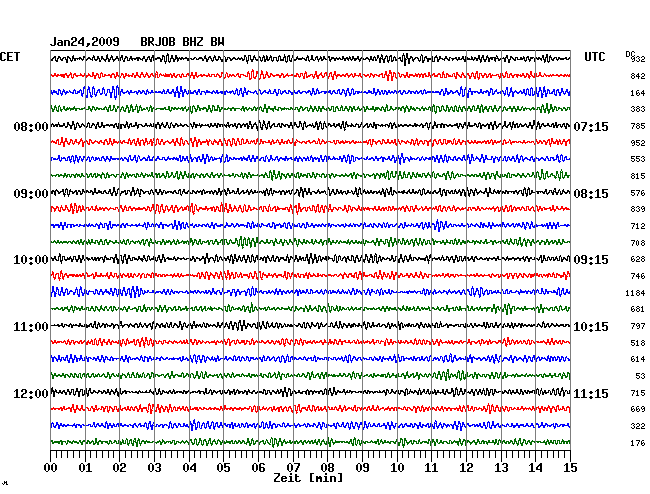Viewport: 650px width, 494px height.
Task: Click minute tick label '00'
Action: click(51, 467)
